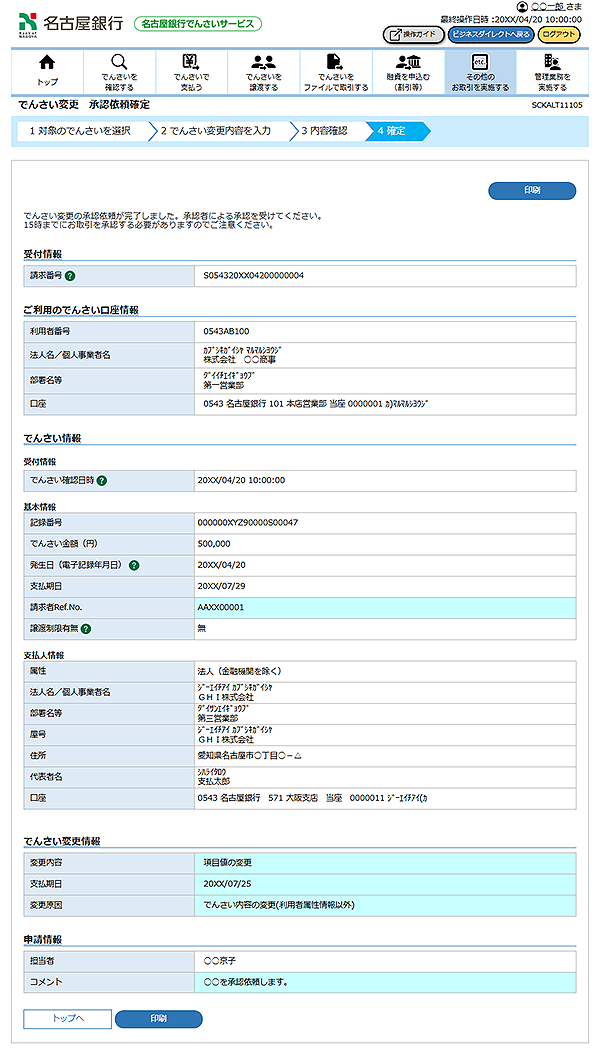Image resolution: width=600 pixels, height=1049 pixels.
Task: Click help icon next to 請求番号
Action: (71, 275)
